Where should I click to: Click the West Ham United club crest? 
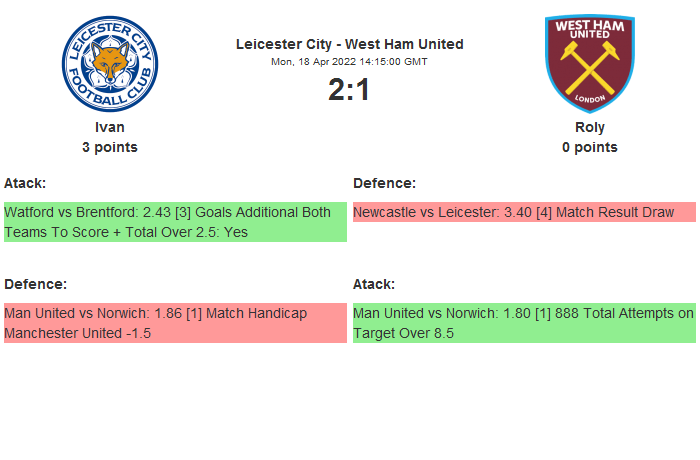590,64
